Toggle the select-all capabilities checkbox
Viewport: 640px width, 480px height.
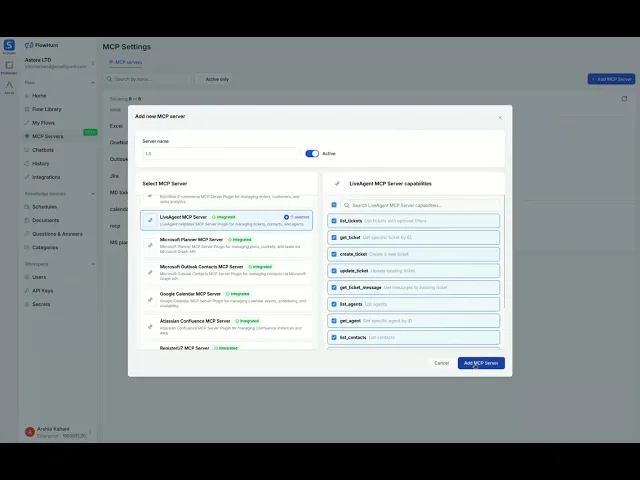(334, 205)
